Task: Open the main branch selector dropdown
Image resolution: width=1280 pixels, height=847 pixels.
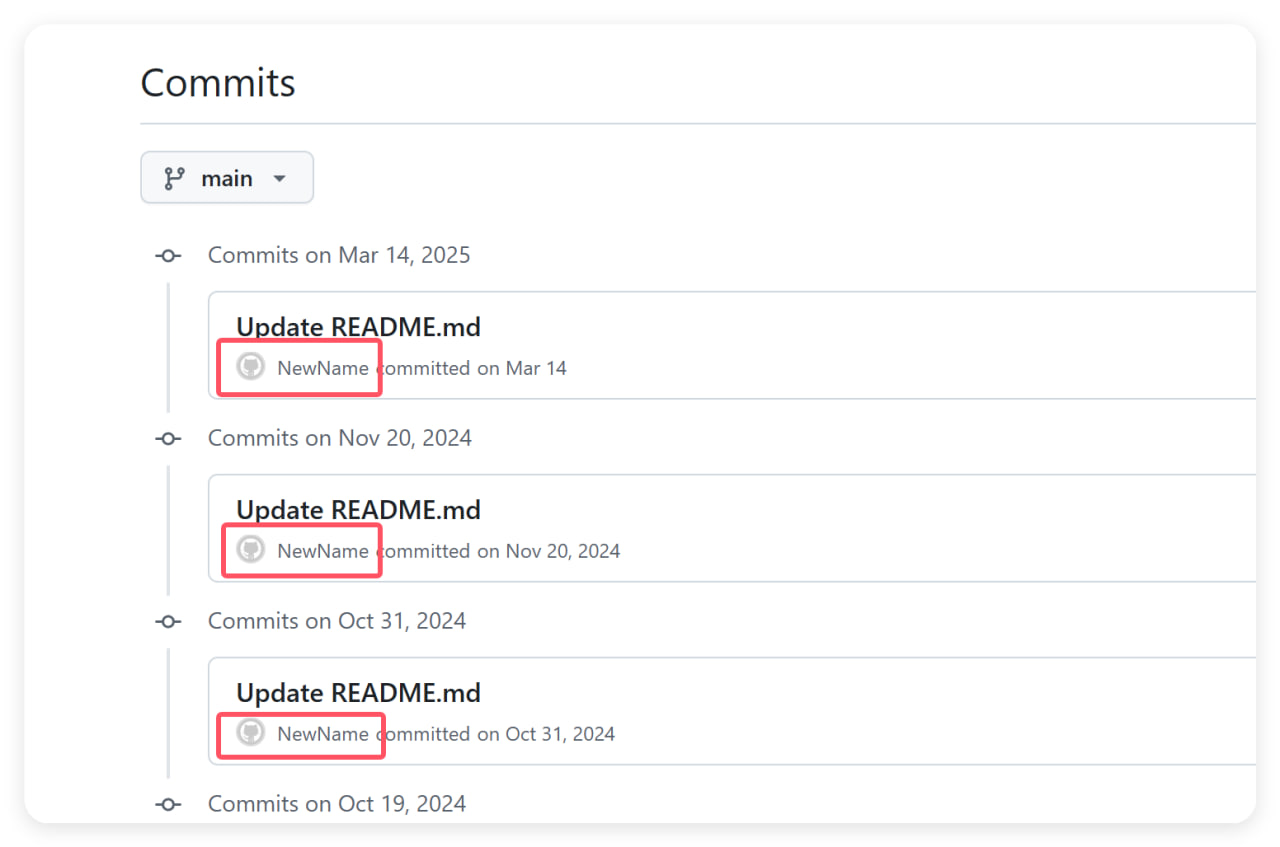Action: [x=227, y=178]
